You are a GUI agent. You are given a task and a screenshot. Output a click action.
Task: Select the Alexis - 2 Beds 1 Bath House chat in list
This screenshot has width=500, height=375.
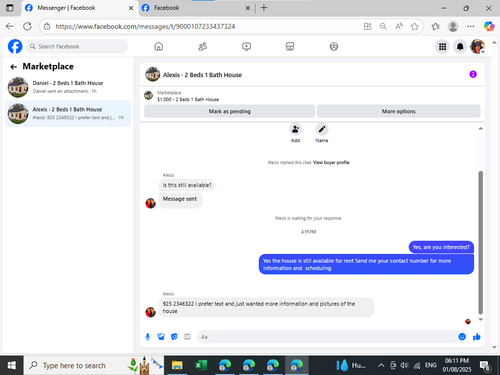[x=68, y=114]
